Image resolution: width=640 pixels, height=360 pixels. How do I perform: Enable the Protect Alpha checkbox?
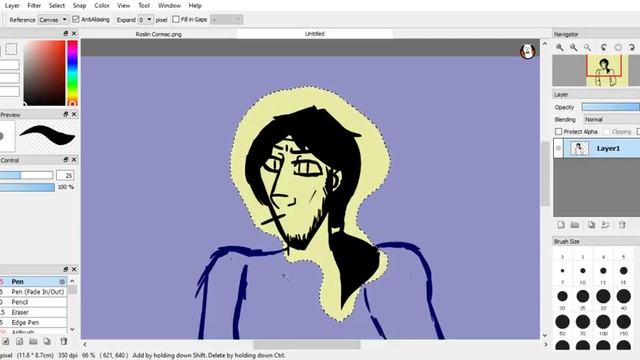pos(558,131)
